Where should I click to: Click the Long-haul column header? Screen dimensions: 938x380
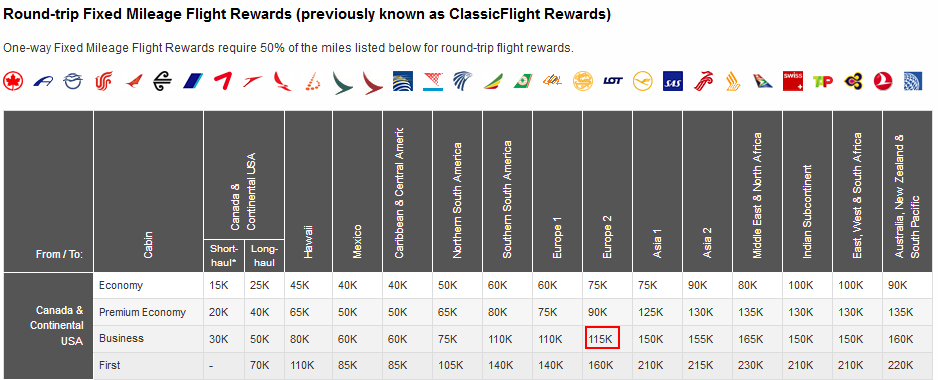(264, 256)
